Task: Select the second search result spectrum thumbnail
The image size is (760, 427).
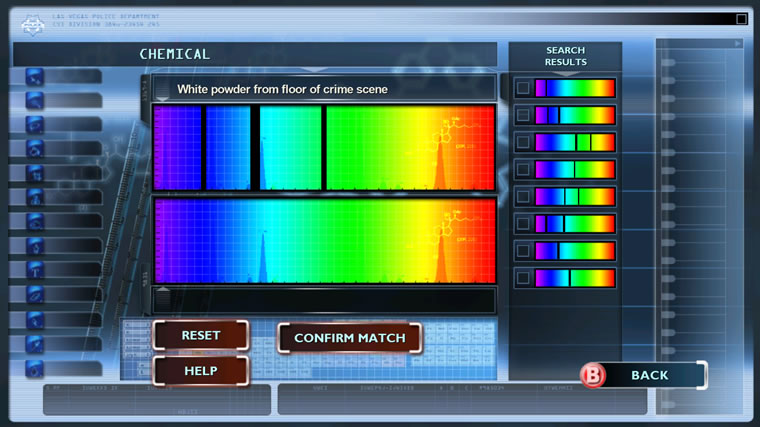Action: [575, 115]
